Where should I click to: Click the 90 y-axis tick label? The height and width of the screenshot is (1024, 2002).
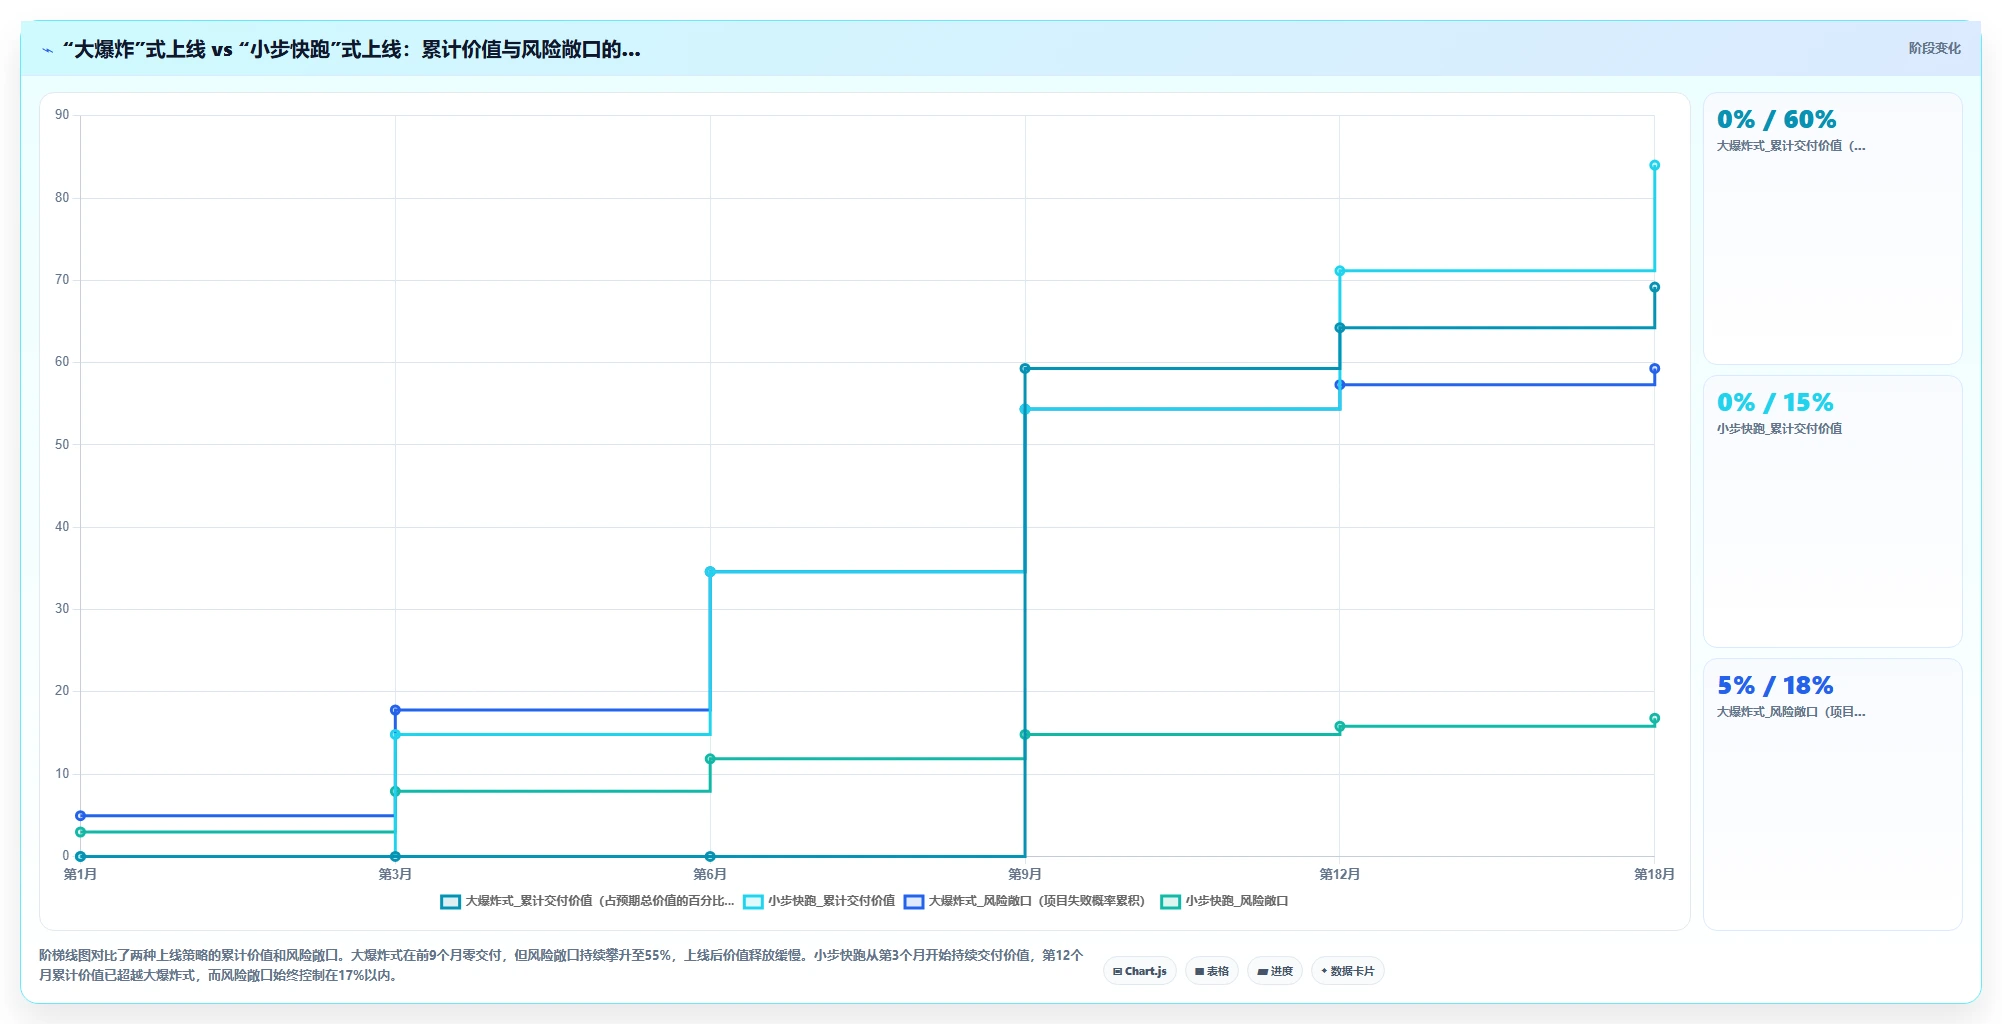click(x=62, y=115)
